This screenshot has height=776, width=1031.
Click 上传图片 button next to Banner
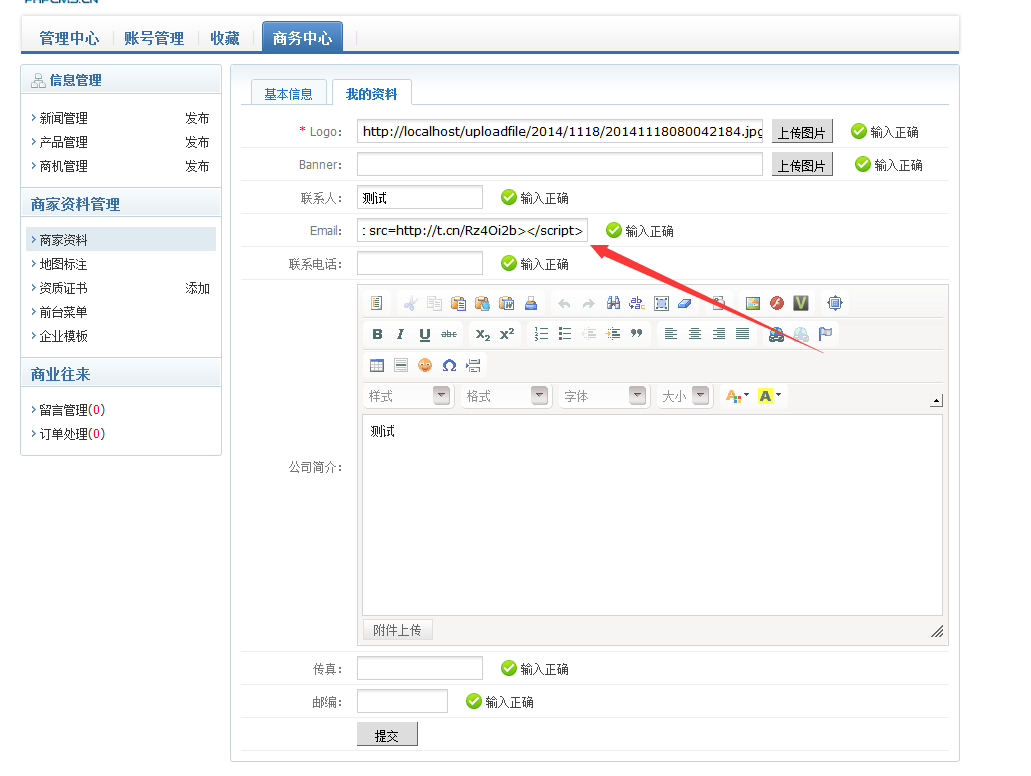[802, 164]
